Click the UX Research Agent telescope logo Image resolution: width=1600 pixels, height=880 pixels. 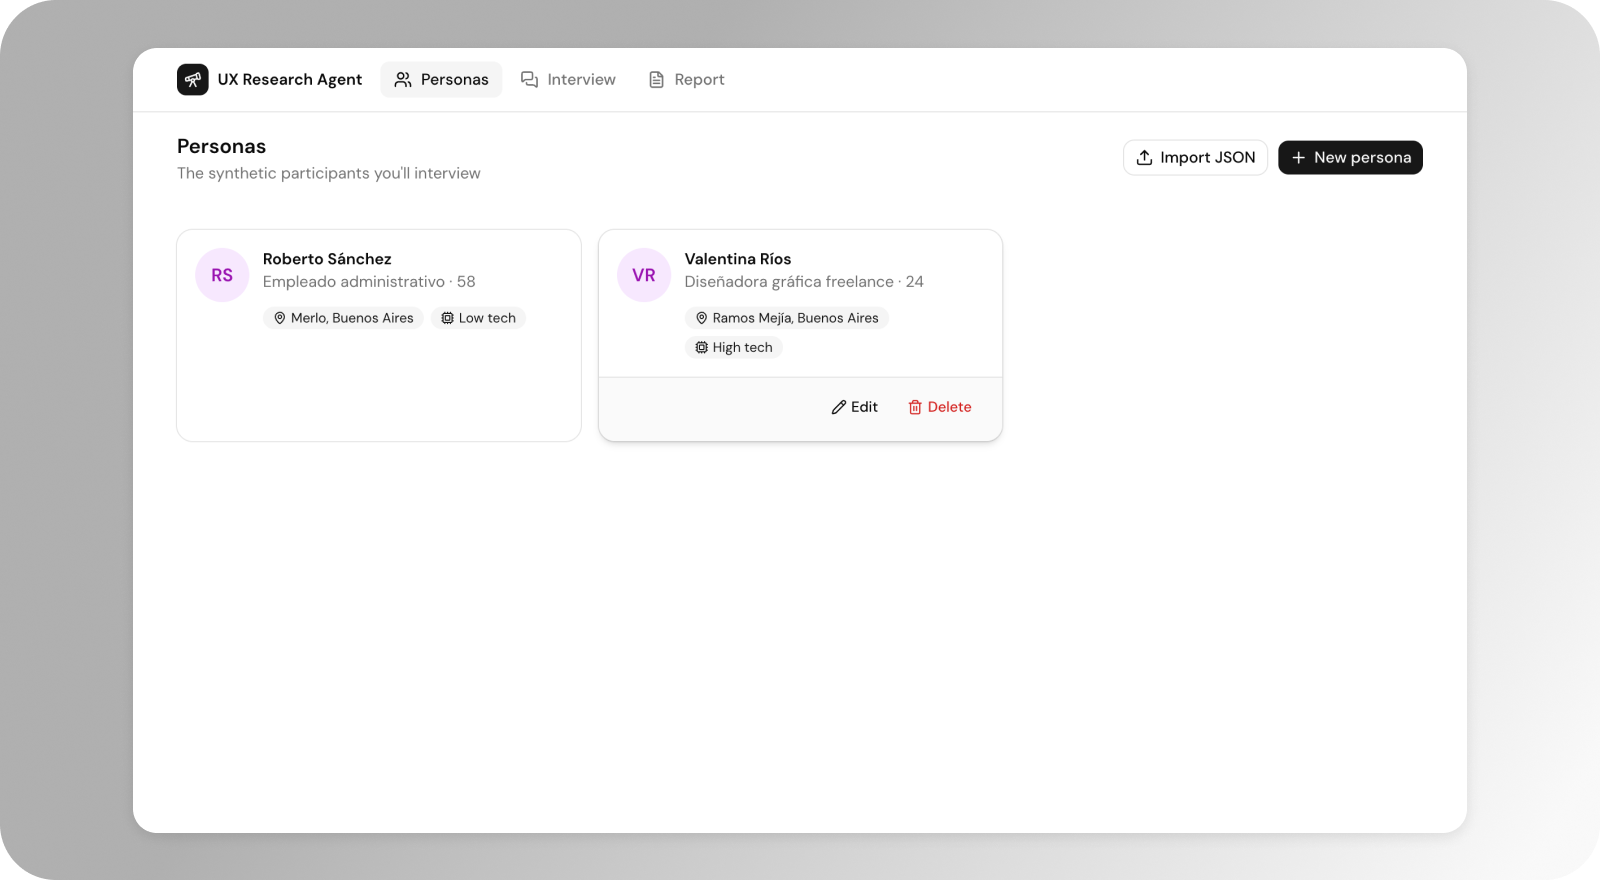pyautogui.click(x=193, y=79)
